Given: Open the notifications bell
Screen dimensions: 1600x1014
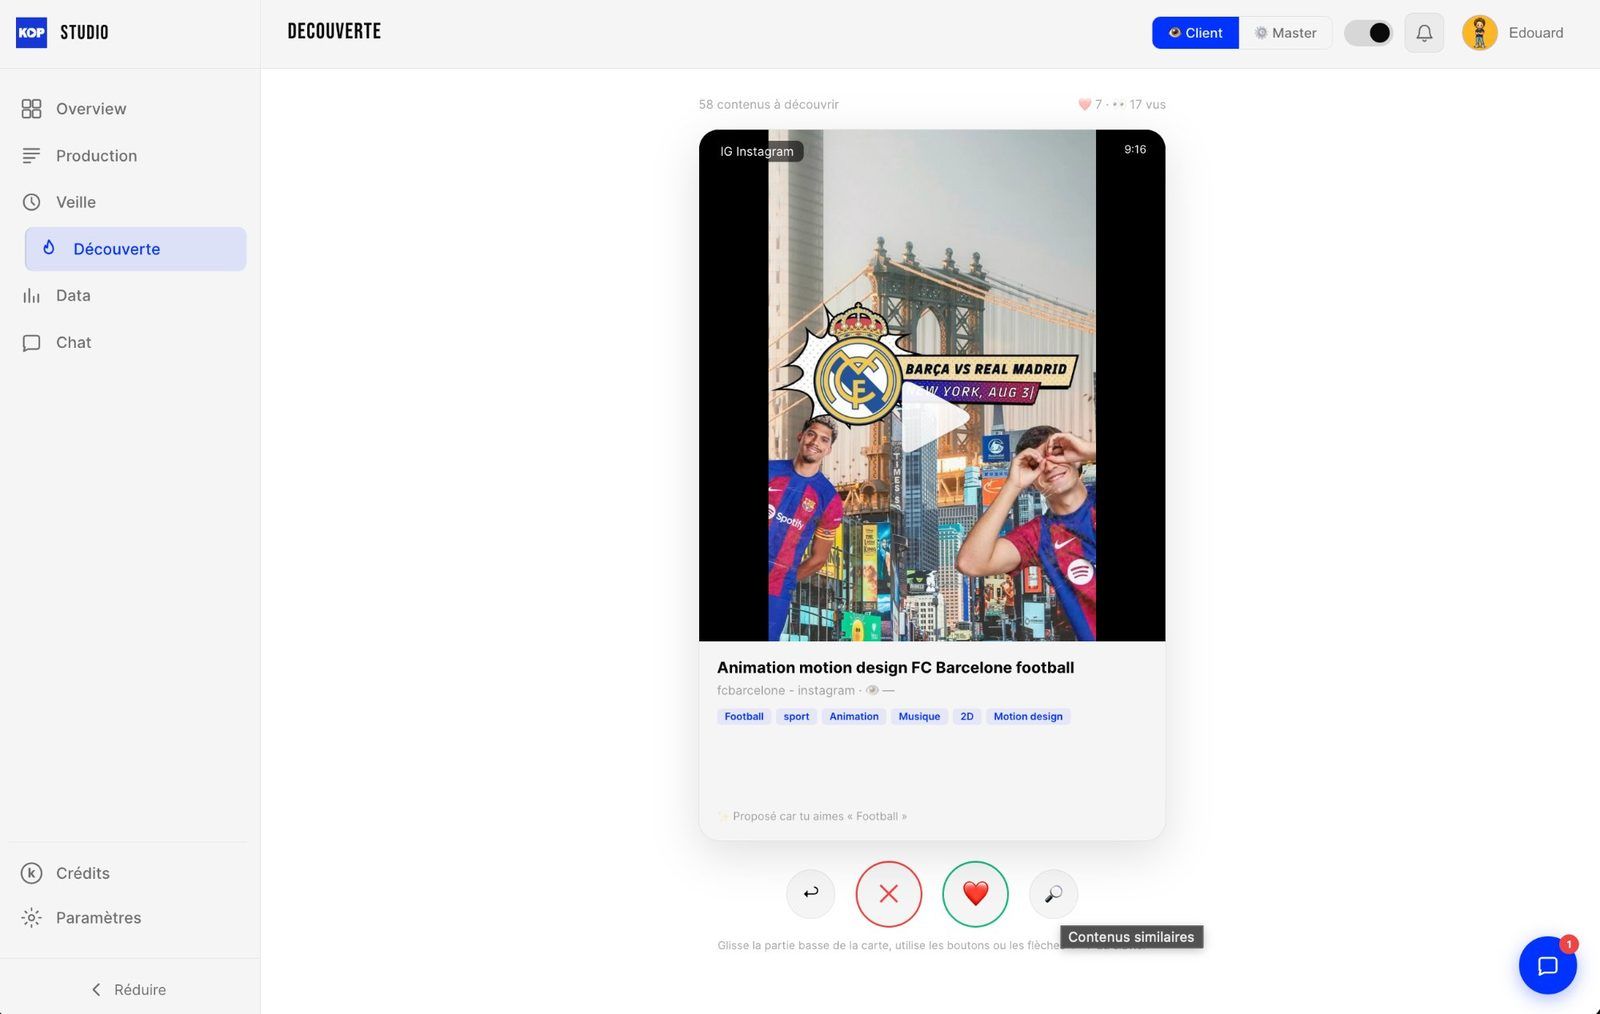Looking at the screenshot, I should coord(1424,33).
